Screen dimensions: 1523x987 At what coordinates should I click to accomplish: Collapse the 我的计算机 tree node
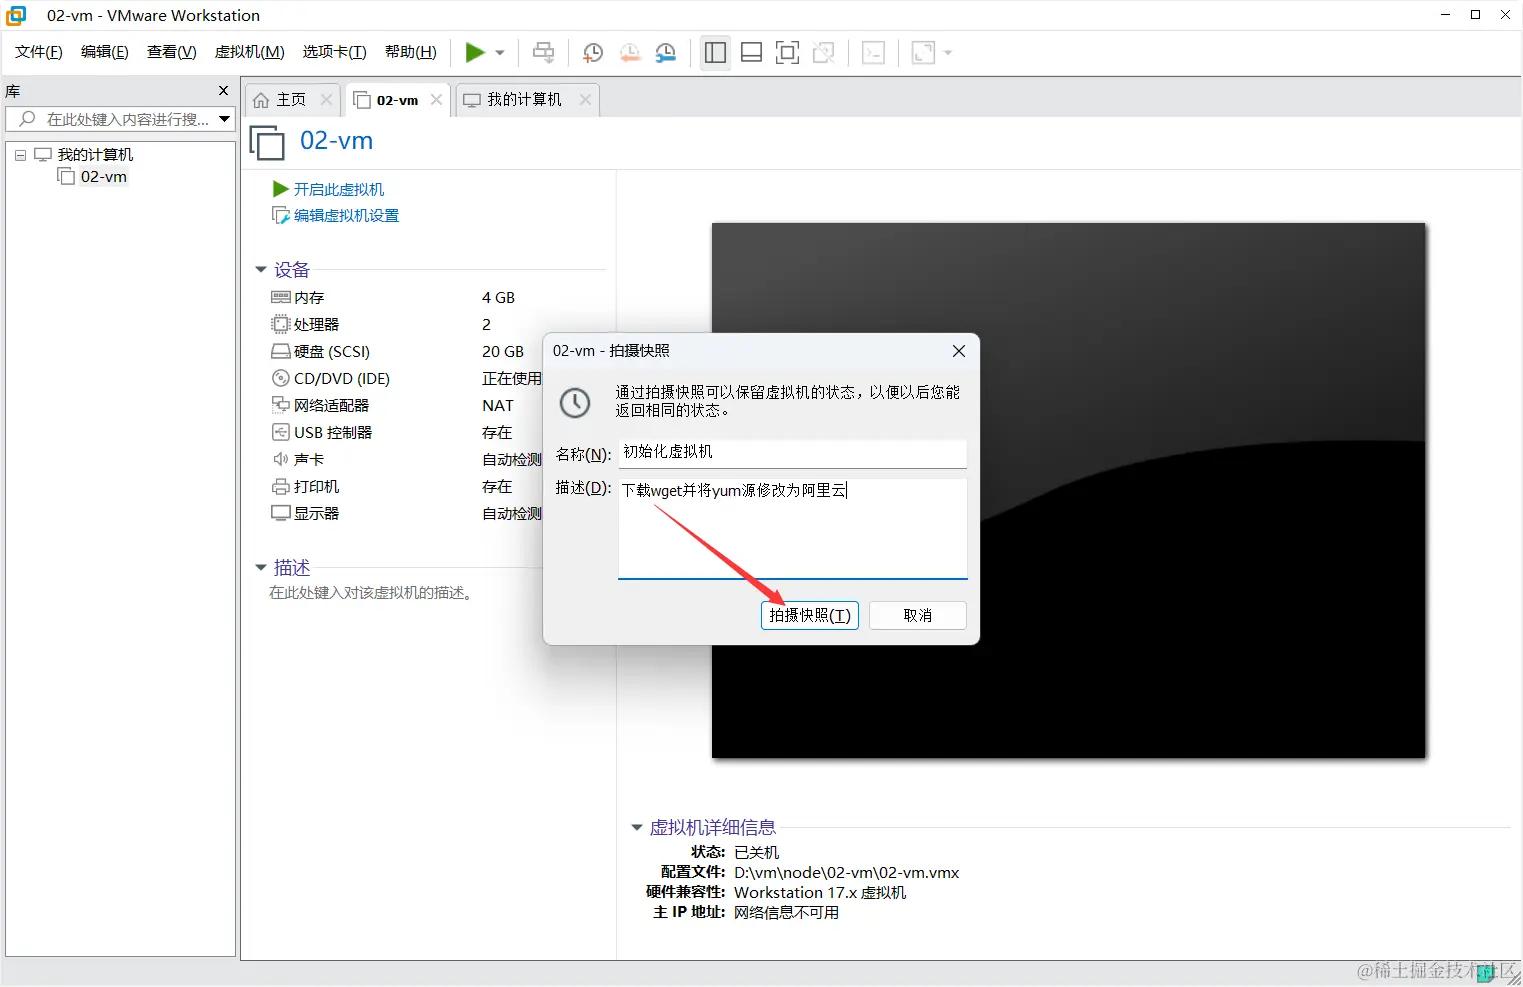pos(20,155)
